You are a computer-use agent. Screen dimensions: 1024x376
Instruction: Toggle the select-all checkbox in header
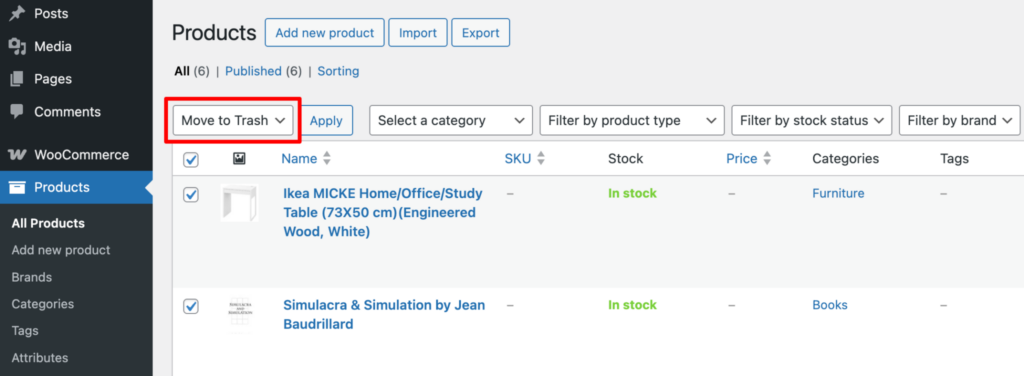coord(191,160)
